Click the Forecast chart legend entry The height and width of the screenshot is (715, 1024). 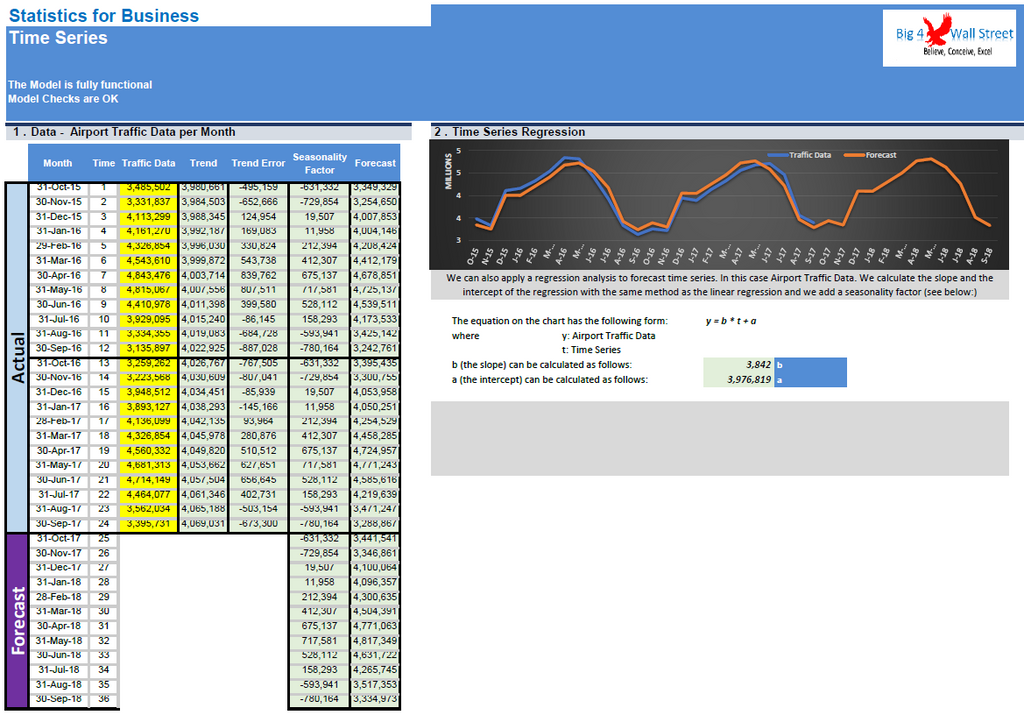[x=871, y=155]
